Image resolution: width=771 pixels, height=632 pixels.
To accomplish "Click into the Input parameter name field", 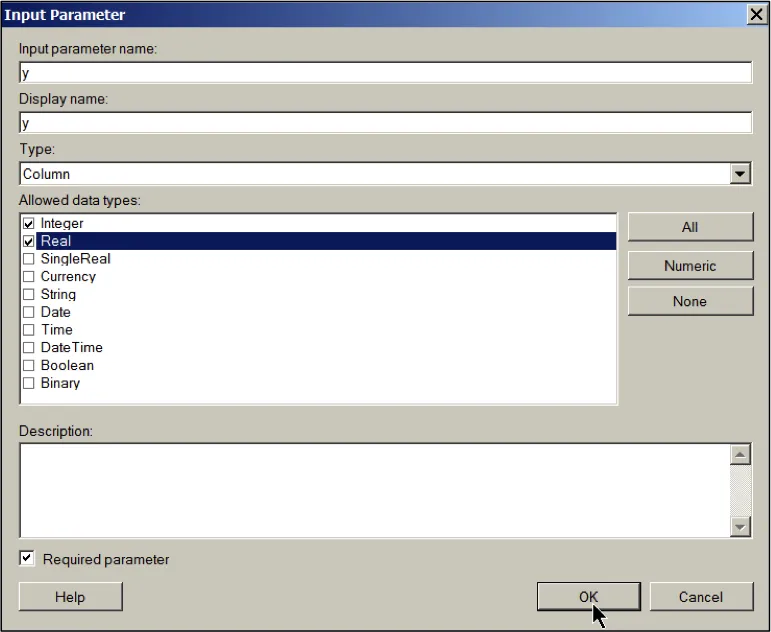I will click(386, 73).
